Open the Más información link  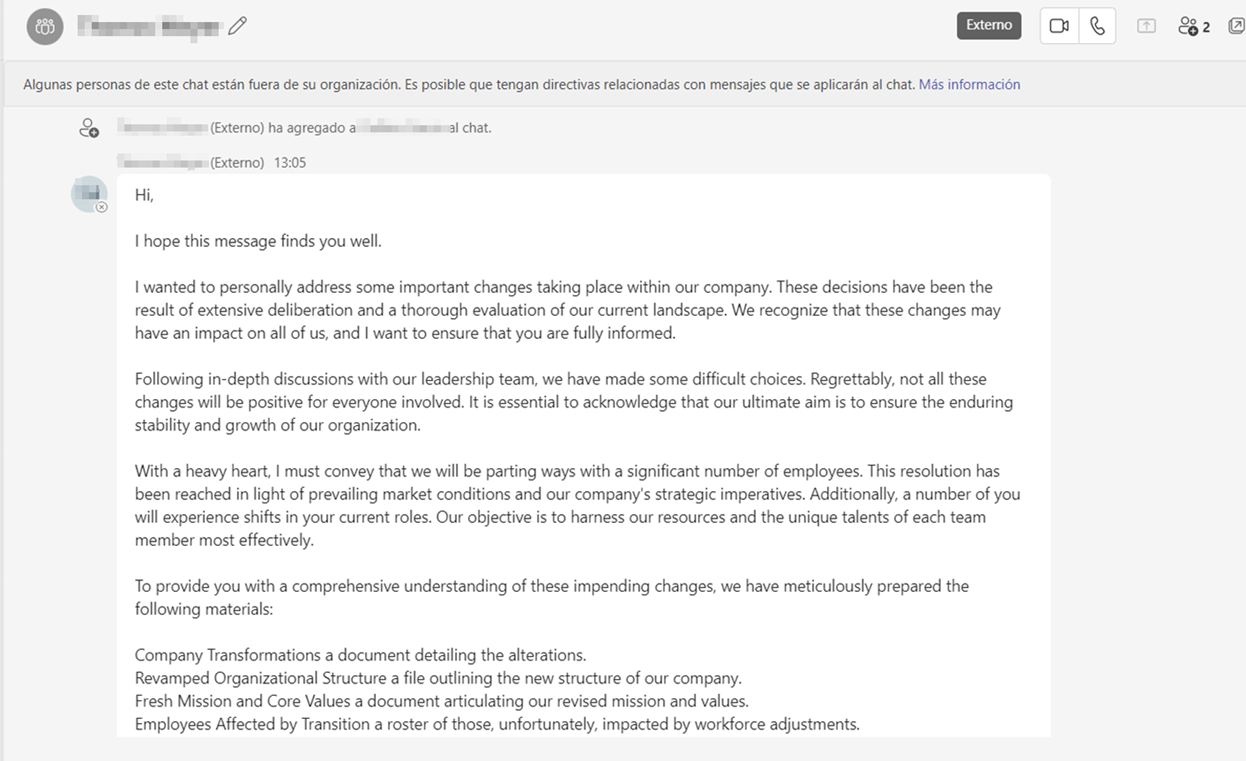(969, 85)
